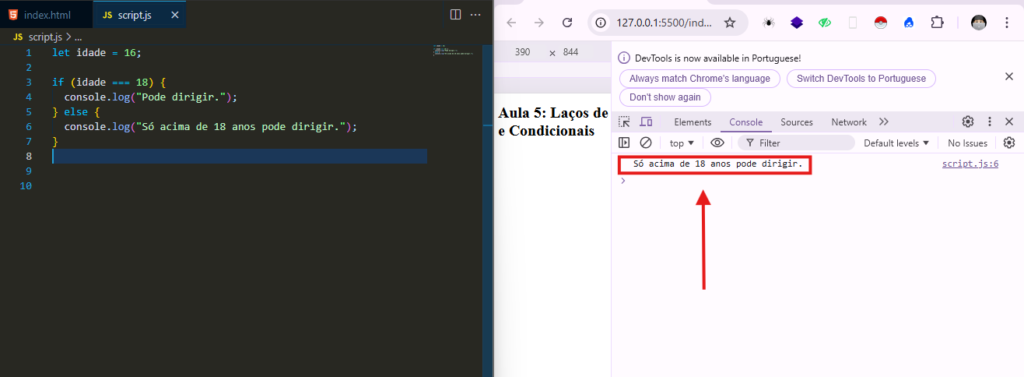Click the Don't show again button
Image resolution: width=1024 pixels, height=377 pixels.
point(665,97)
